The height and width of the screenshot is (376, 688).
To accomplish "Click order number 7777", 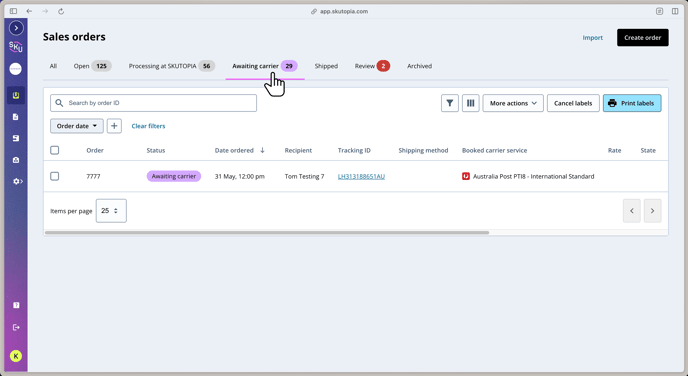I will 93,176.
